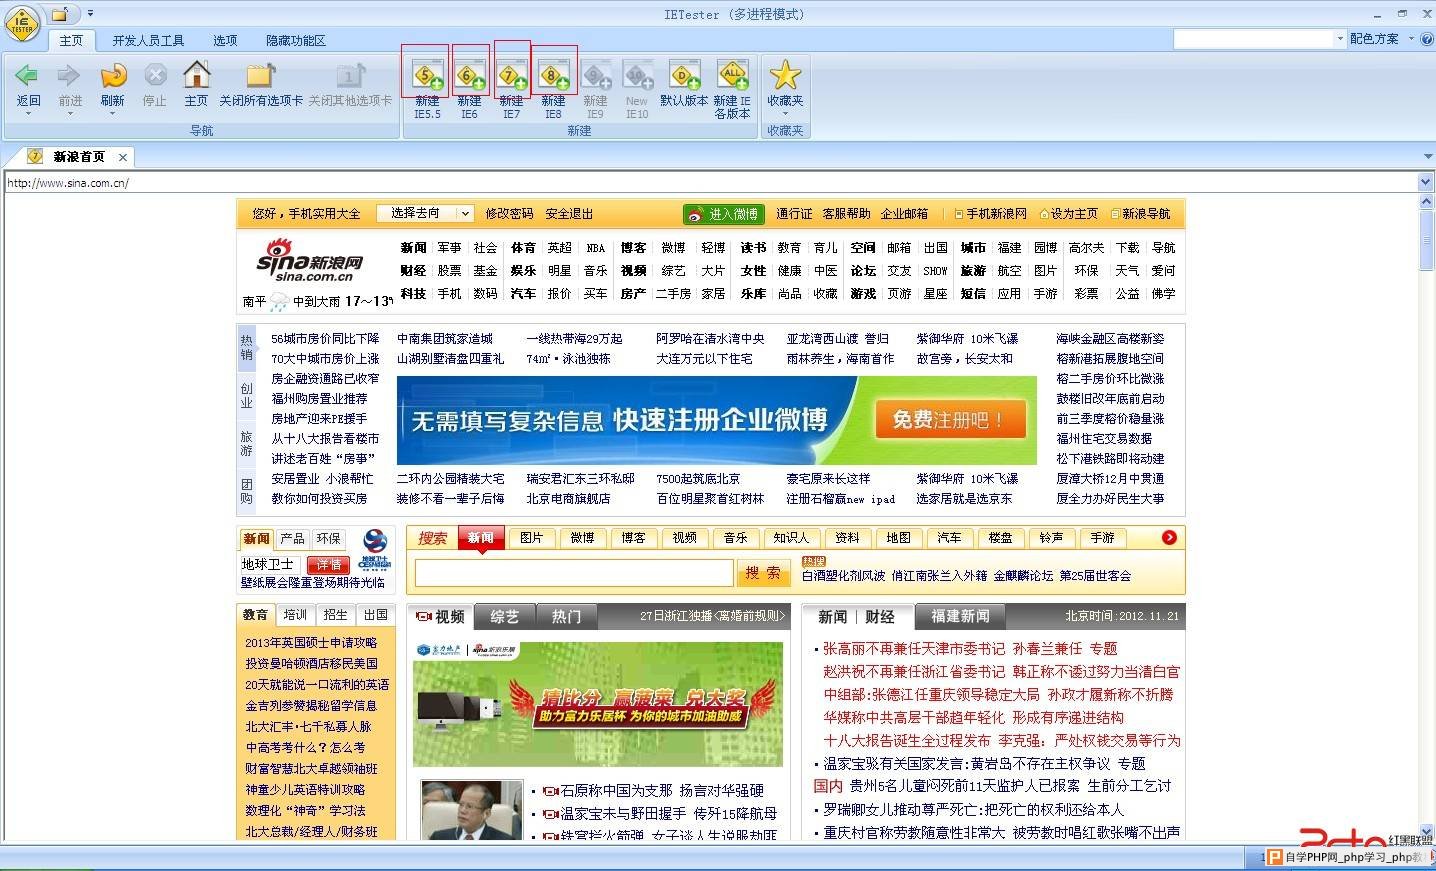1436x871 pixels.
Task: Close the 新浪首页 tab
Action: (x=123, y=157)
